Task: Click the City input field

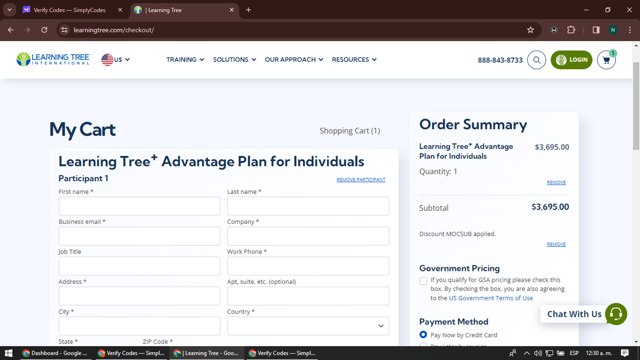Action: coord(139,326)
